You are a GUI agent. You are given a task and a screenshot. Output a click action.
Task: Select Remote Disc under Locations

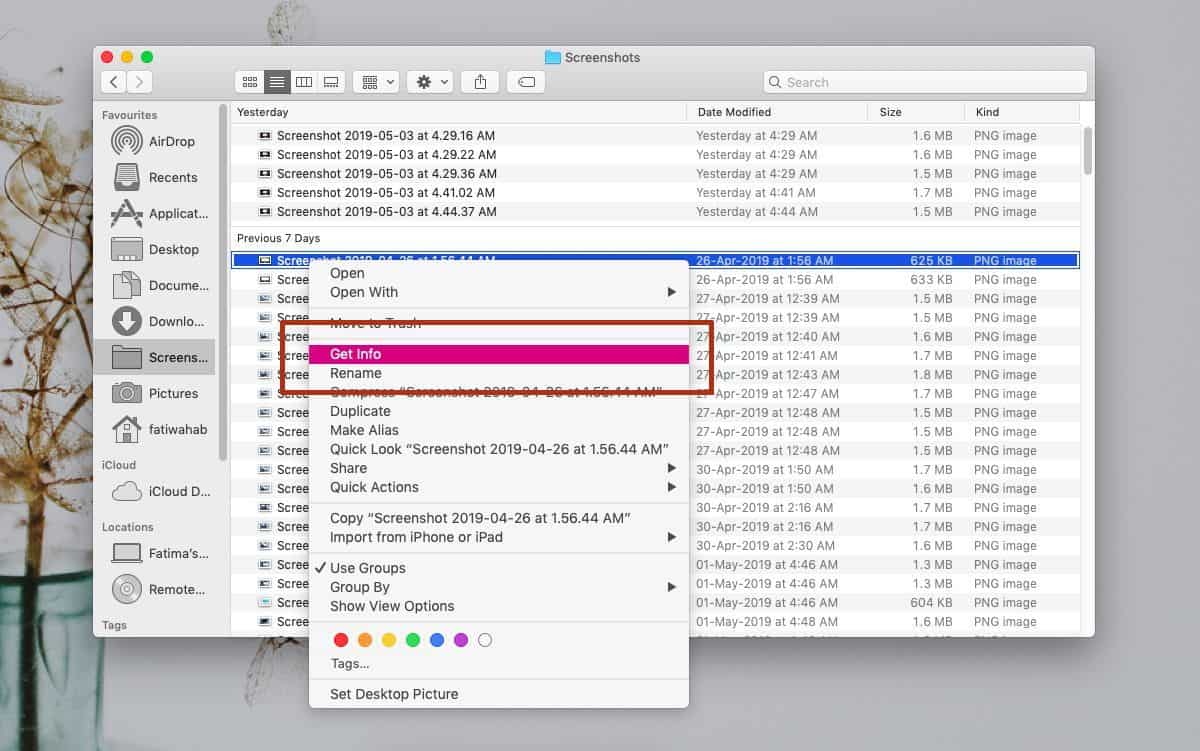155,589
